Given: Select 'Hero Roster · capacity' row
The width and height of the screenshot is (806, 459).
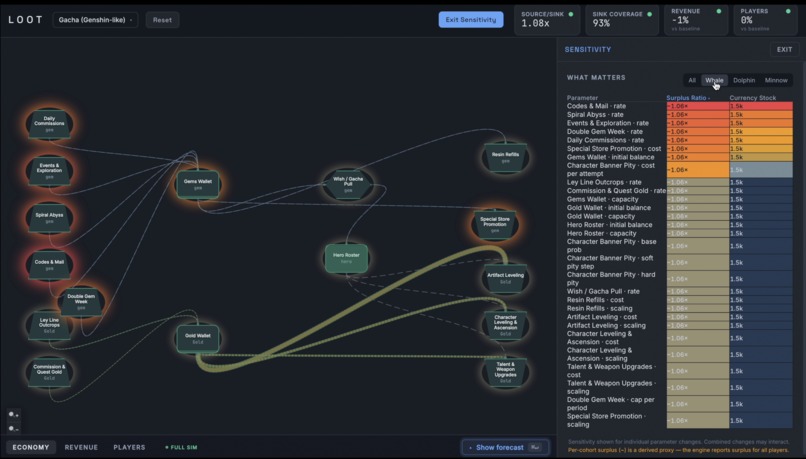Looking at the screenshot, I should click(680, 233).
